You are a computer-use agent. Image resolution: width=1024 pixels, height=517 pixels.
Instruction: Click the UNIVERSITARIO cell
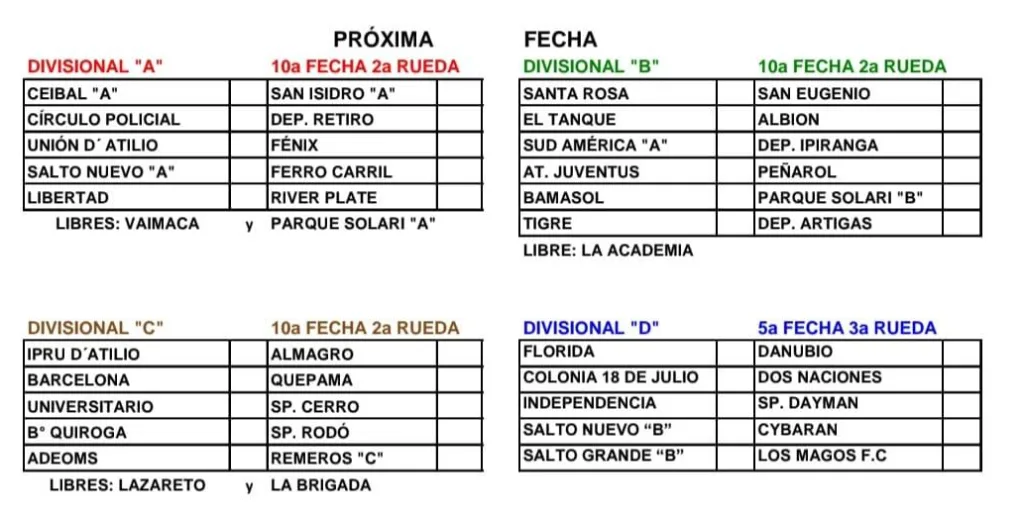tap(127, 407)
